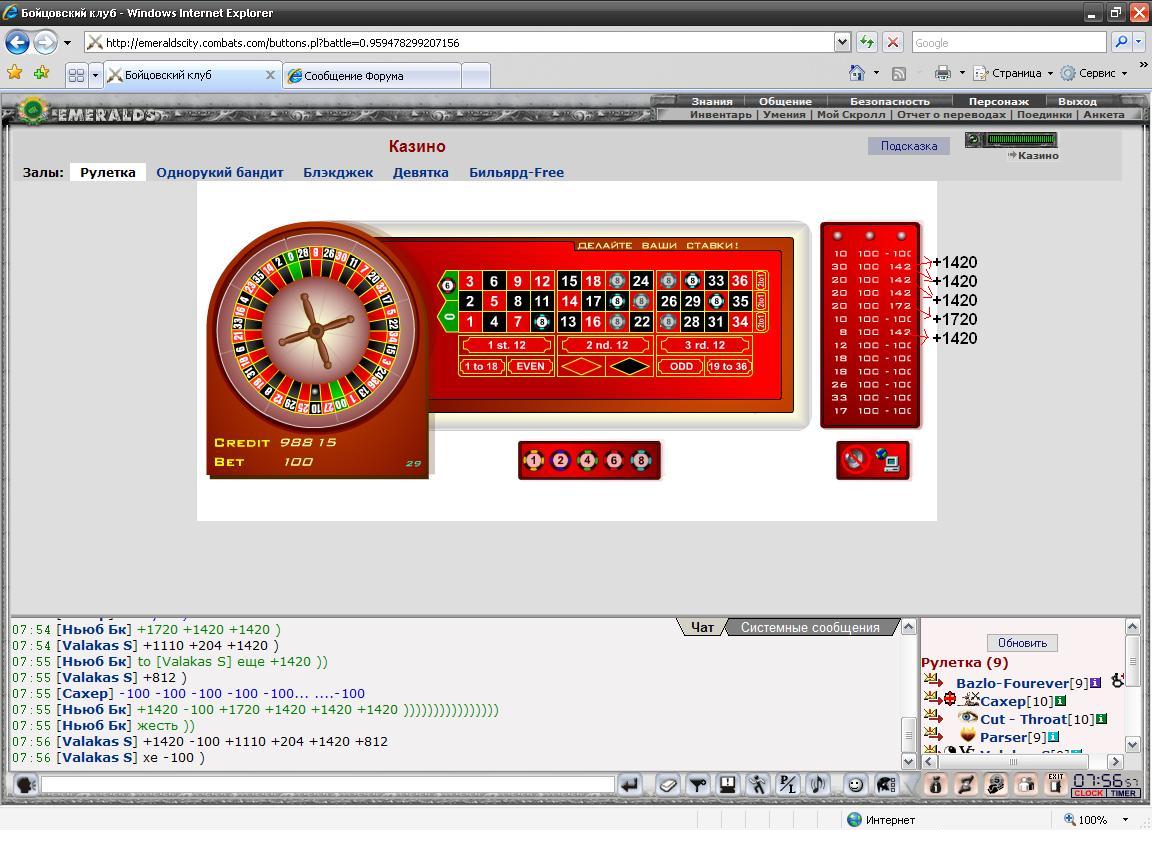Click info icon next to Cut - Throat

pos(1101,719)
